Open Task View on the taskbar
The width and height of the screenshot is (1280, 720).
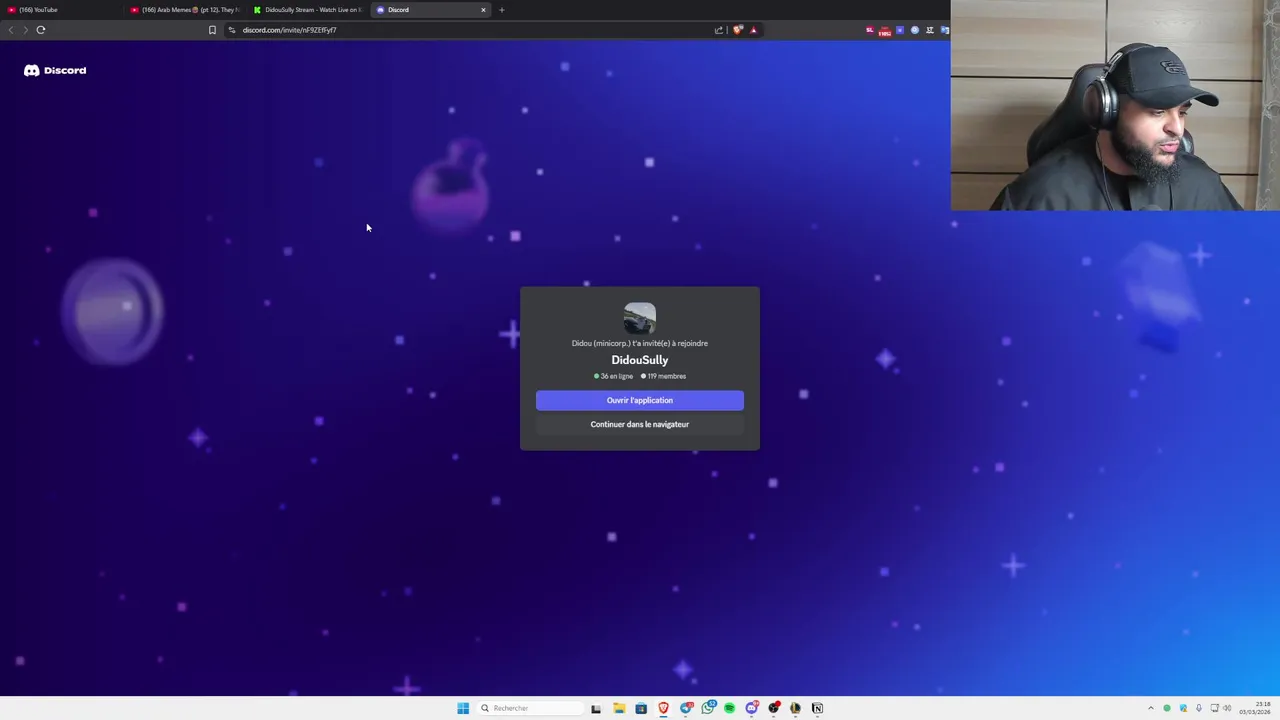596,708
